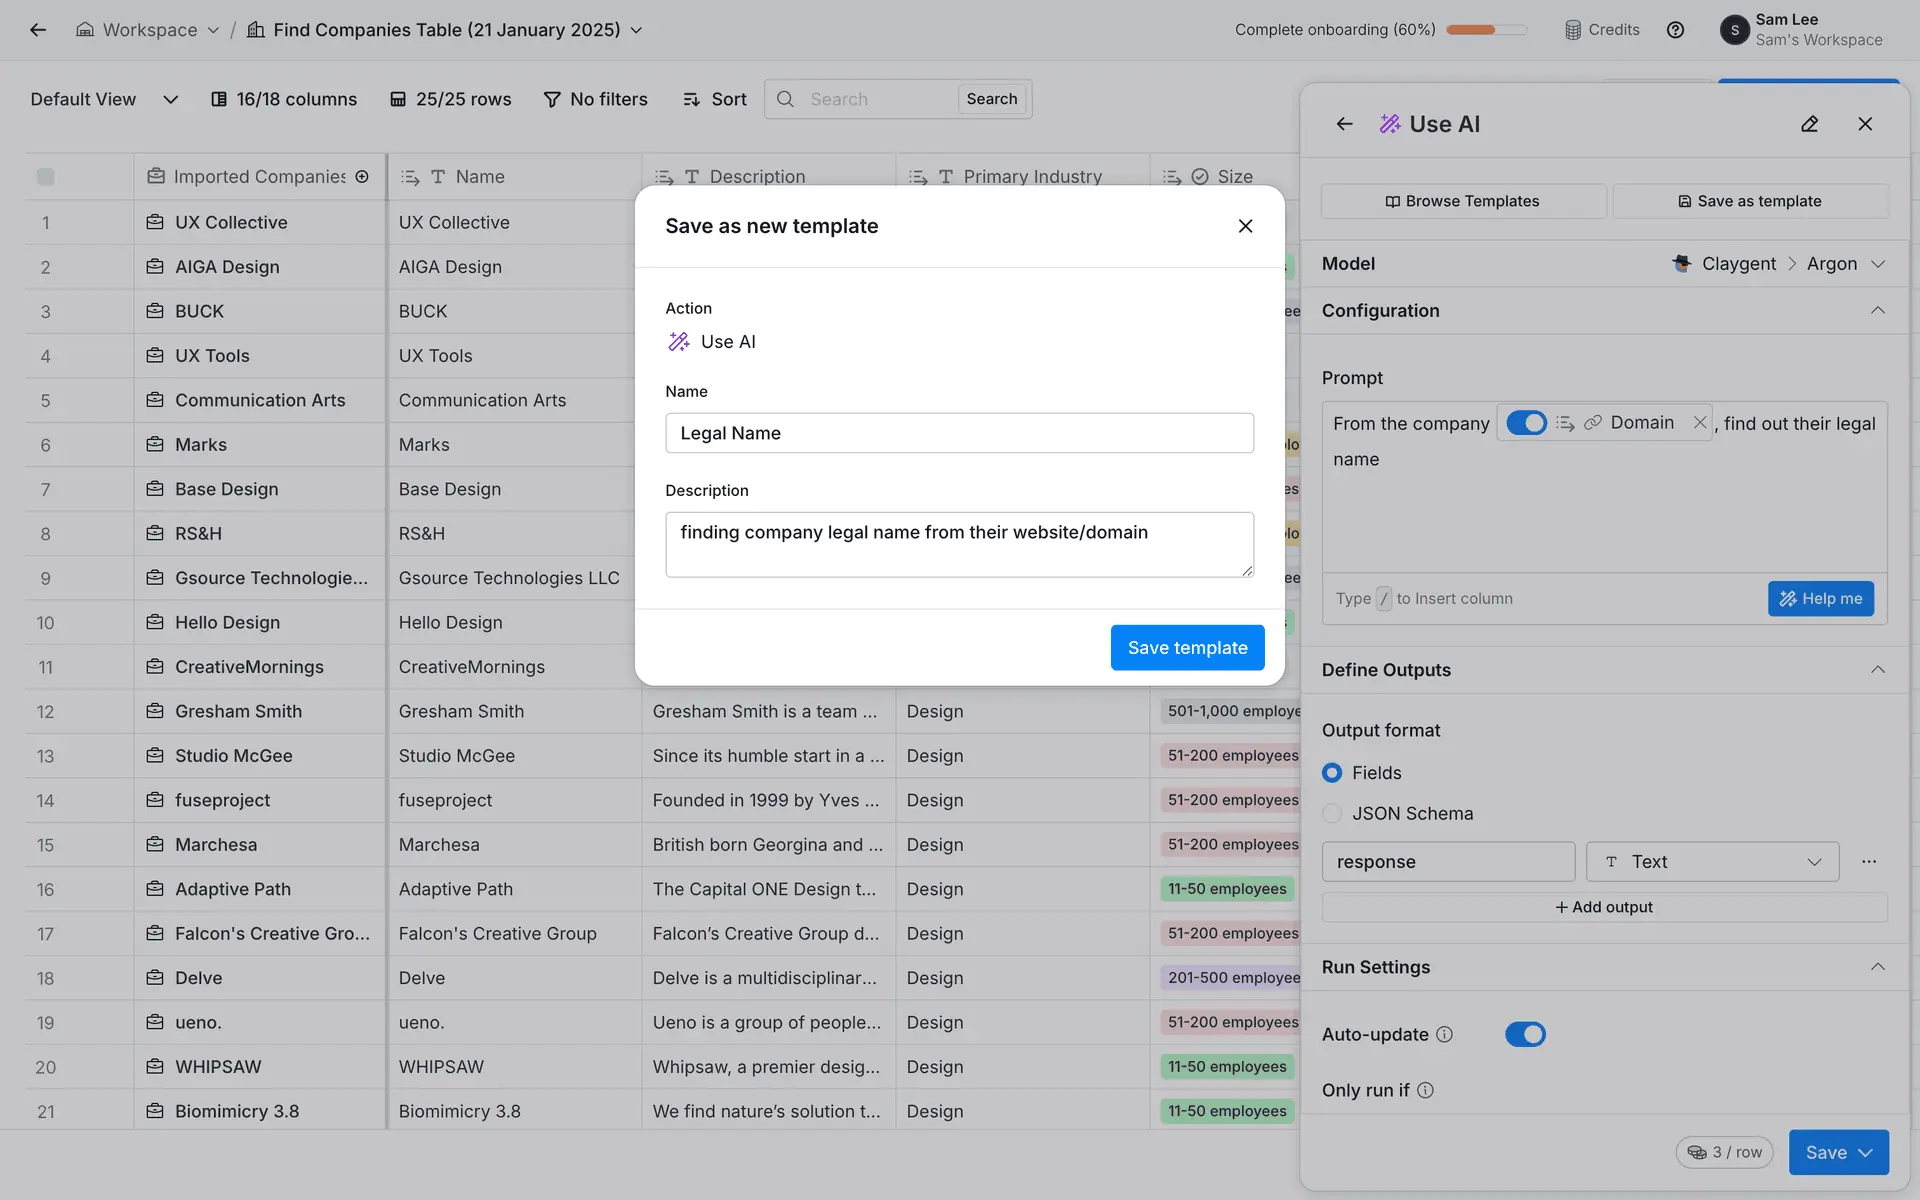
Task: Click the help question mark icon
Action: (x=1675, y=30)
